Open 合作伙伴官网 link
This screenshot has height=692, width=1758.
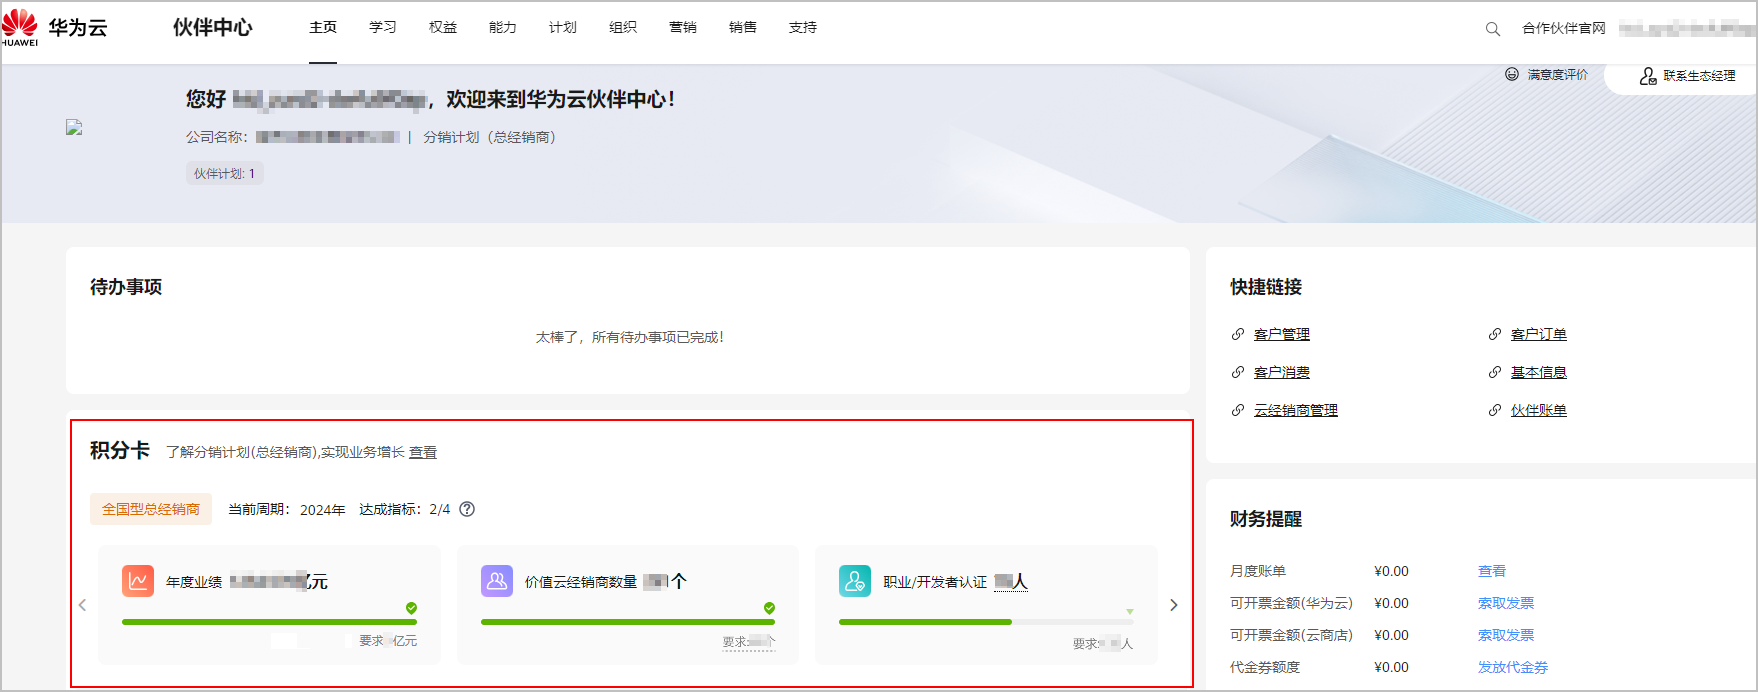click(x=1563, y=28)
